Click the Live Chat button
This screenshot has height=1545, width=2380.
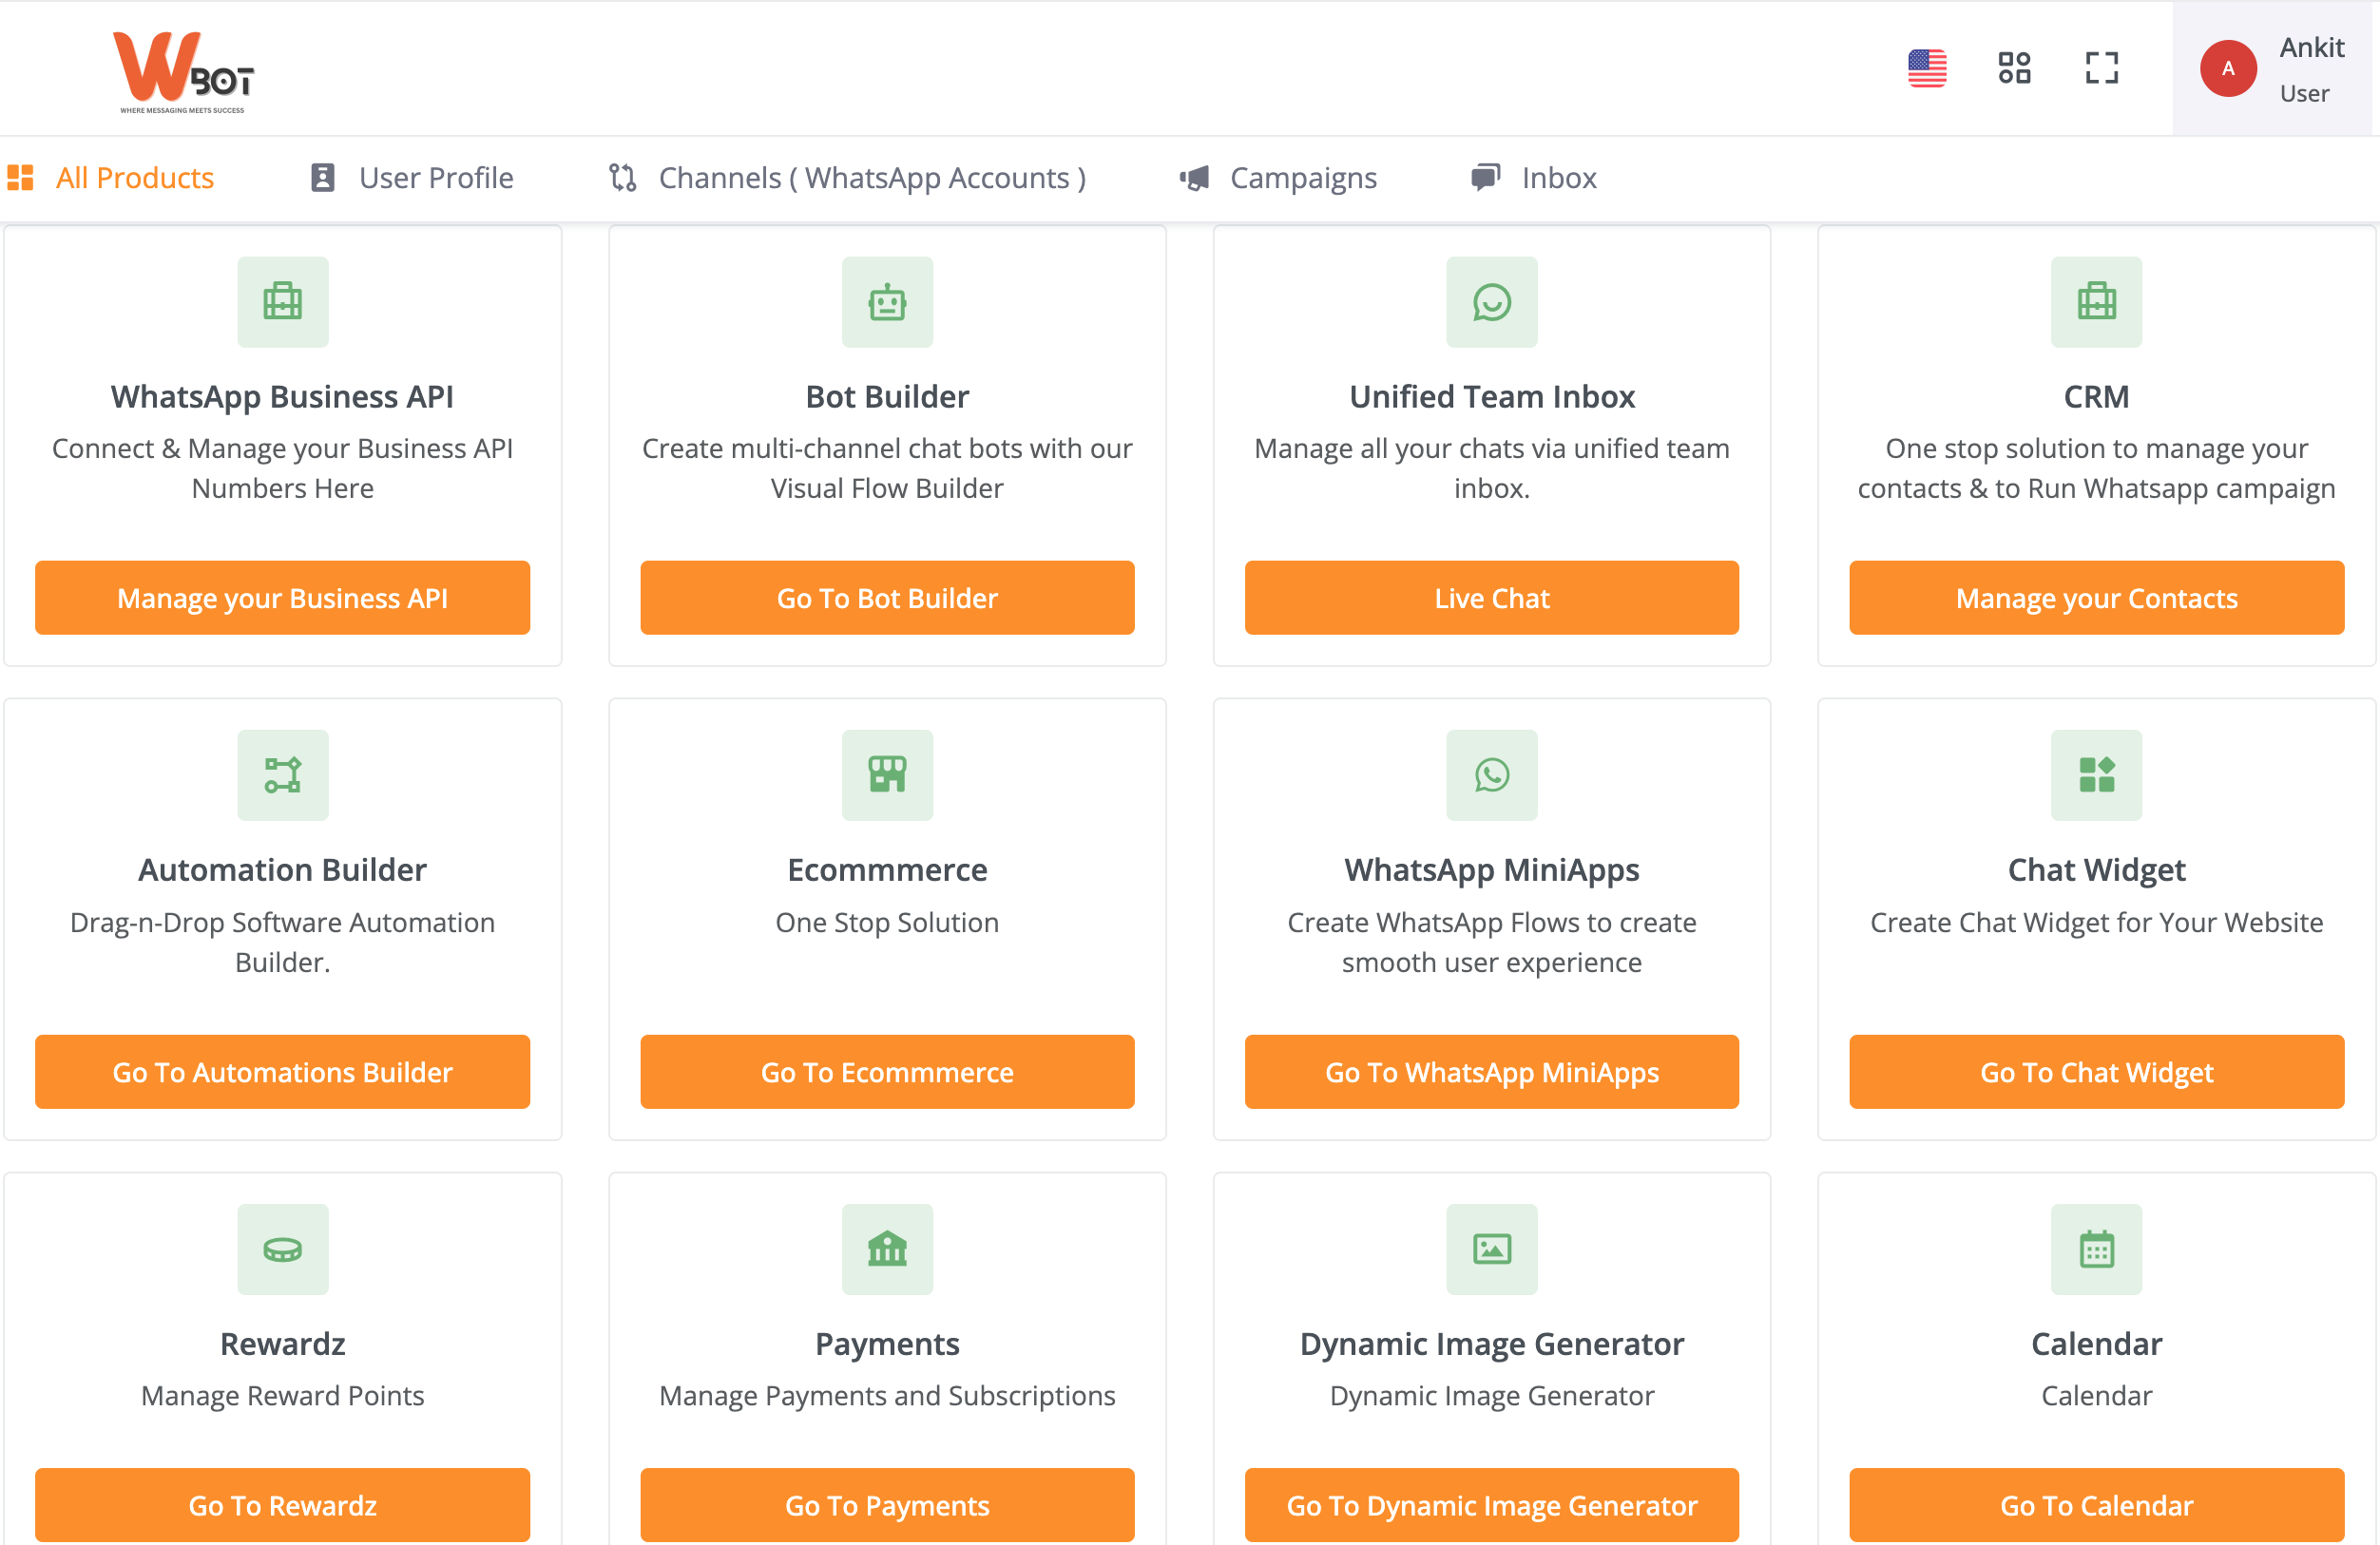coord(1491,598)
